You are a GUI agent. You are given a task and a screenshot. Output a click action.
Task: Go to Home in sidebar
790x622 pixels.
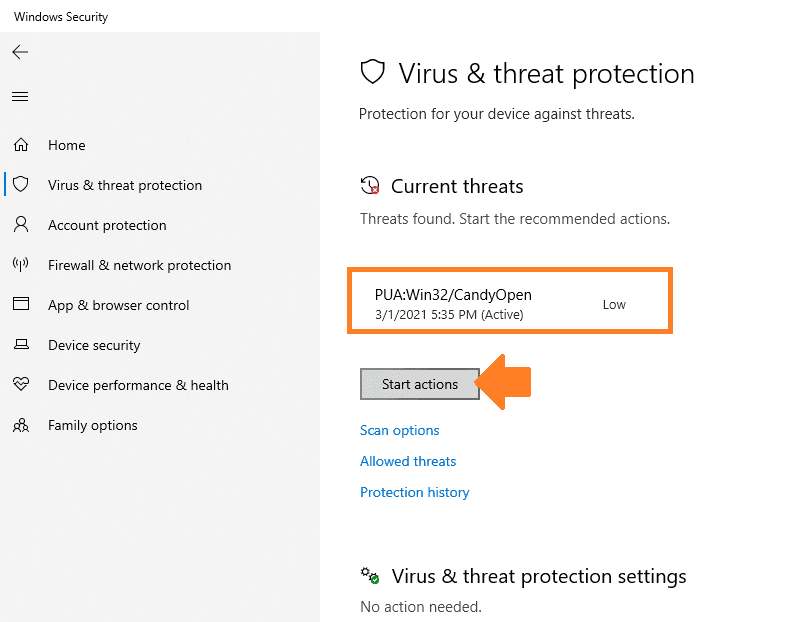(67, 145)
